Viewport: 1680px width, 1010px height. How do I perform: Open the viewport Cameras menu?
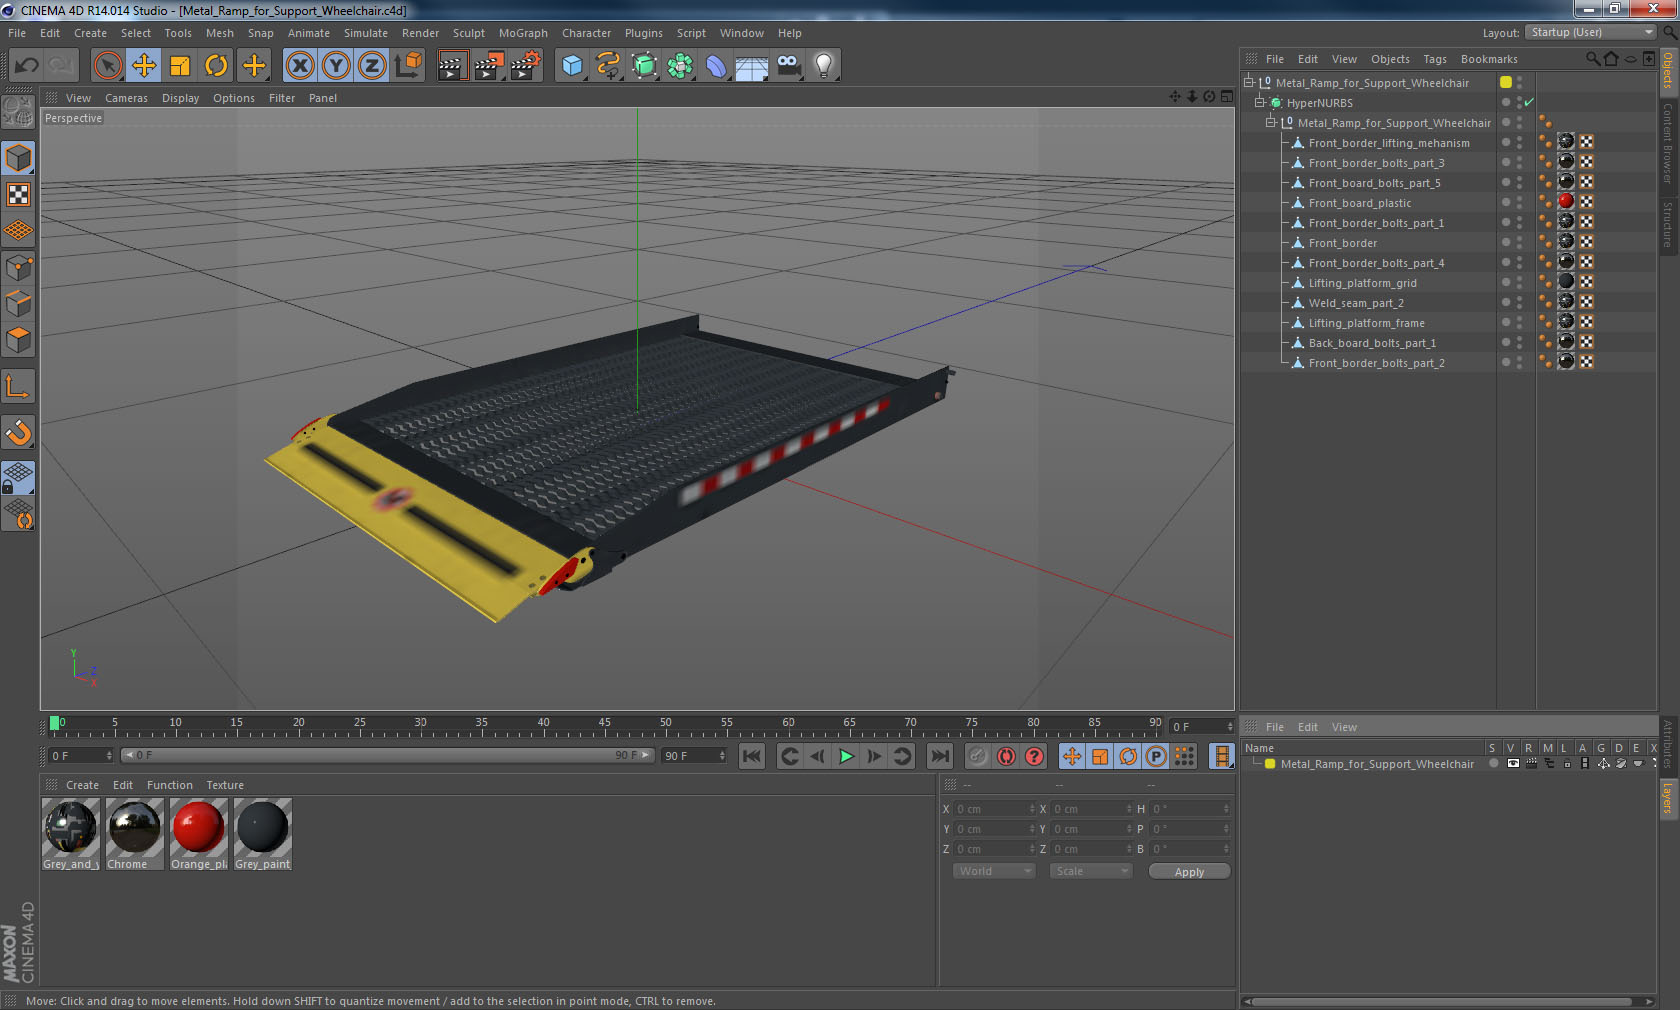click(x=126, y=98)
